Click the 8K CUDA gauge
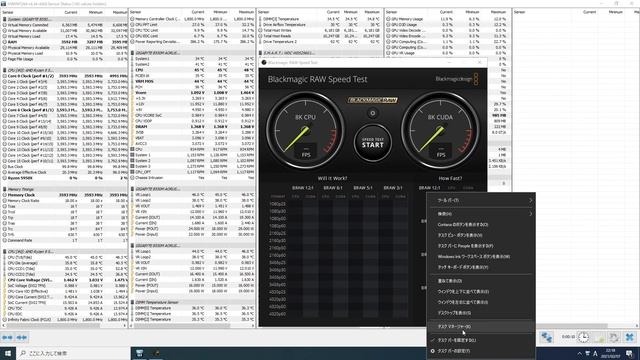This screenshot has height=360, width=640. click(440, 131)
